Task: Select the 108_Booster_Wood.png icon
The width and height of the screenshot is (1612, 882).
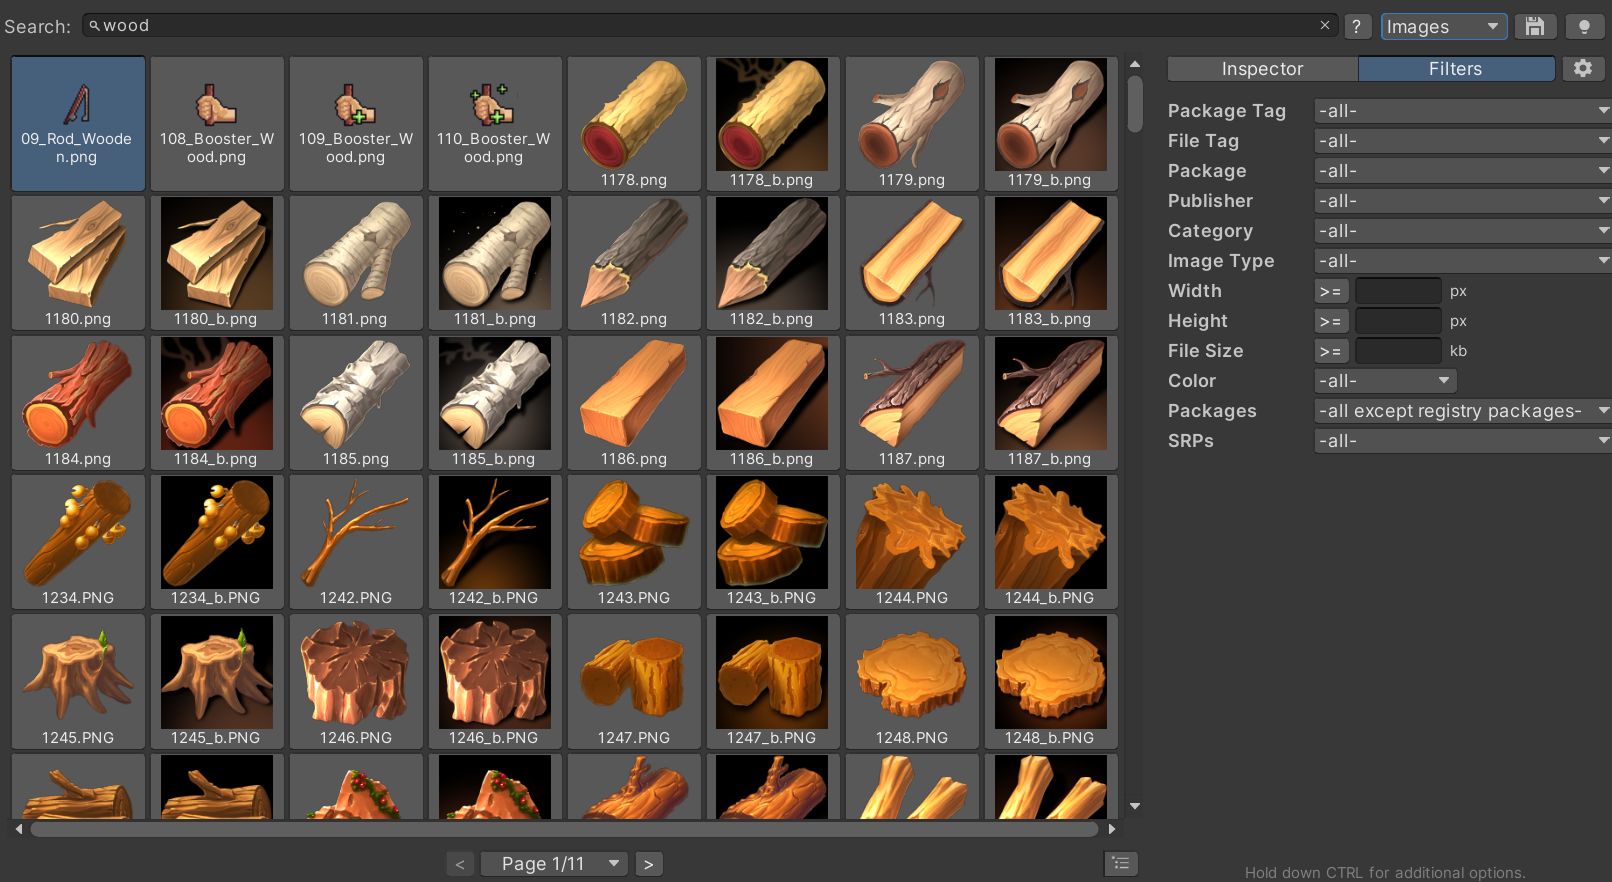Action: coord(217,123)
